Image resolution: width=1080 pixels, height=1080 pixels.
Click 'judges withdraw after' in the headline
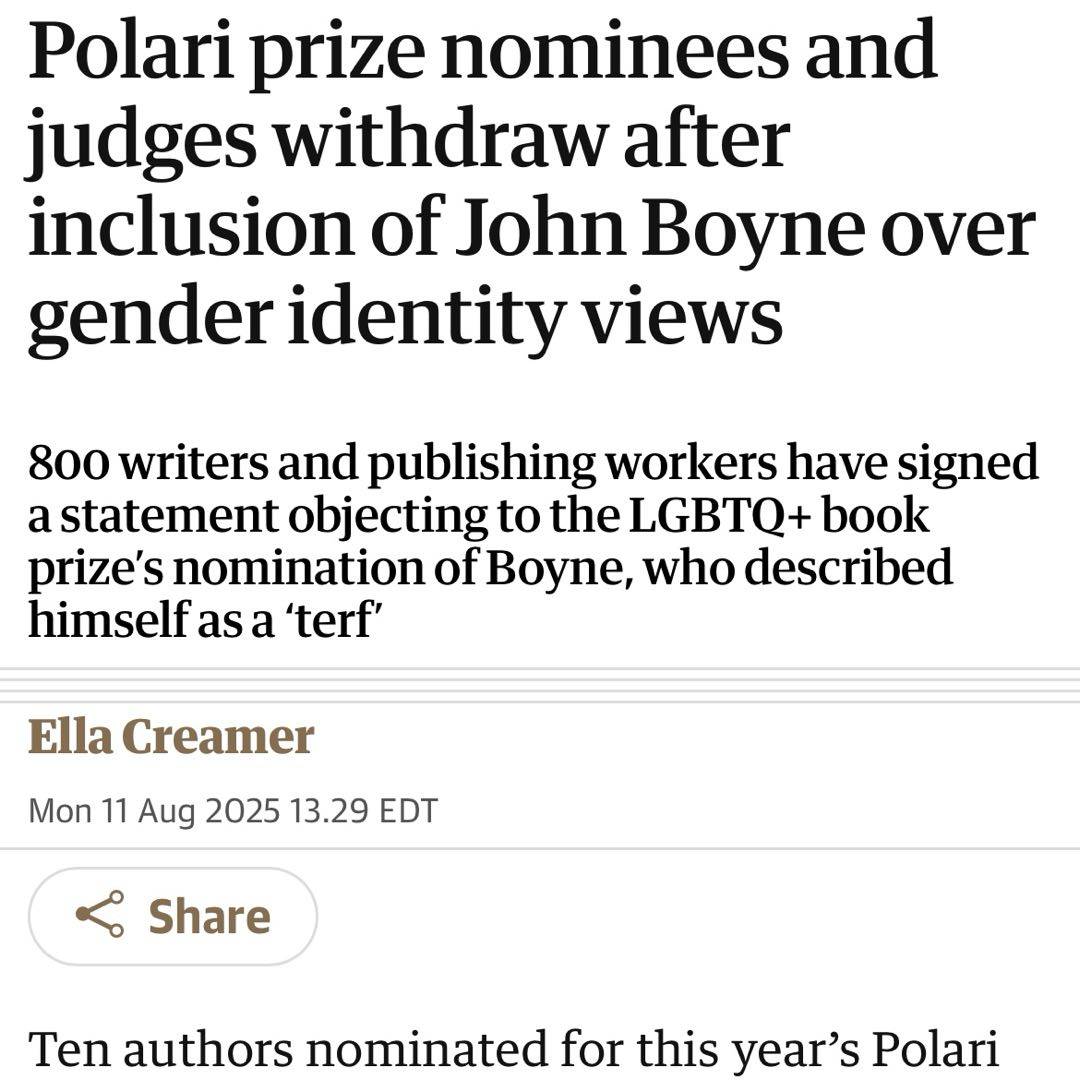[408, 140]
